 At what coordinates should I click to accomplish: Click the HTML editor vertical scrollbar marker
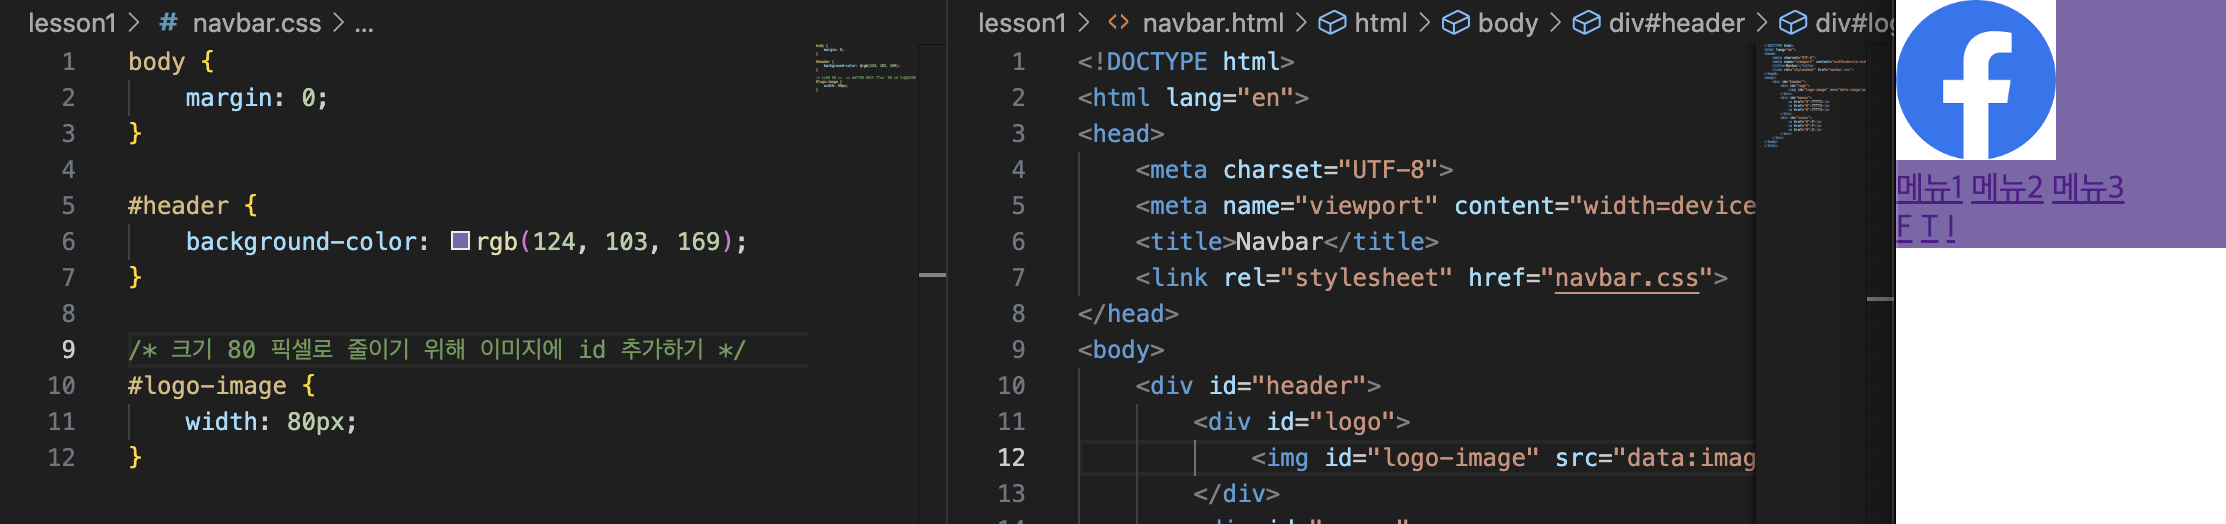[x=1880, y=298]
